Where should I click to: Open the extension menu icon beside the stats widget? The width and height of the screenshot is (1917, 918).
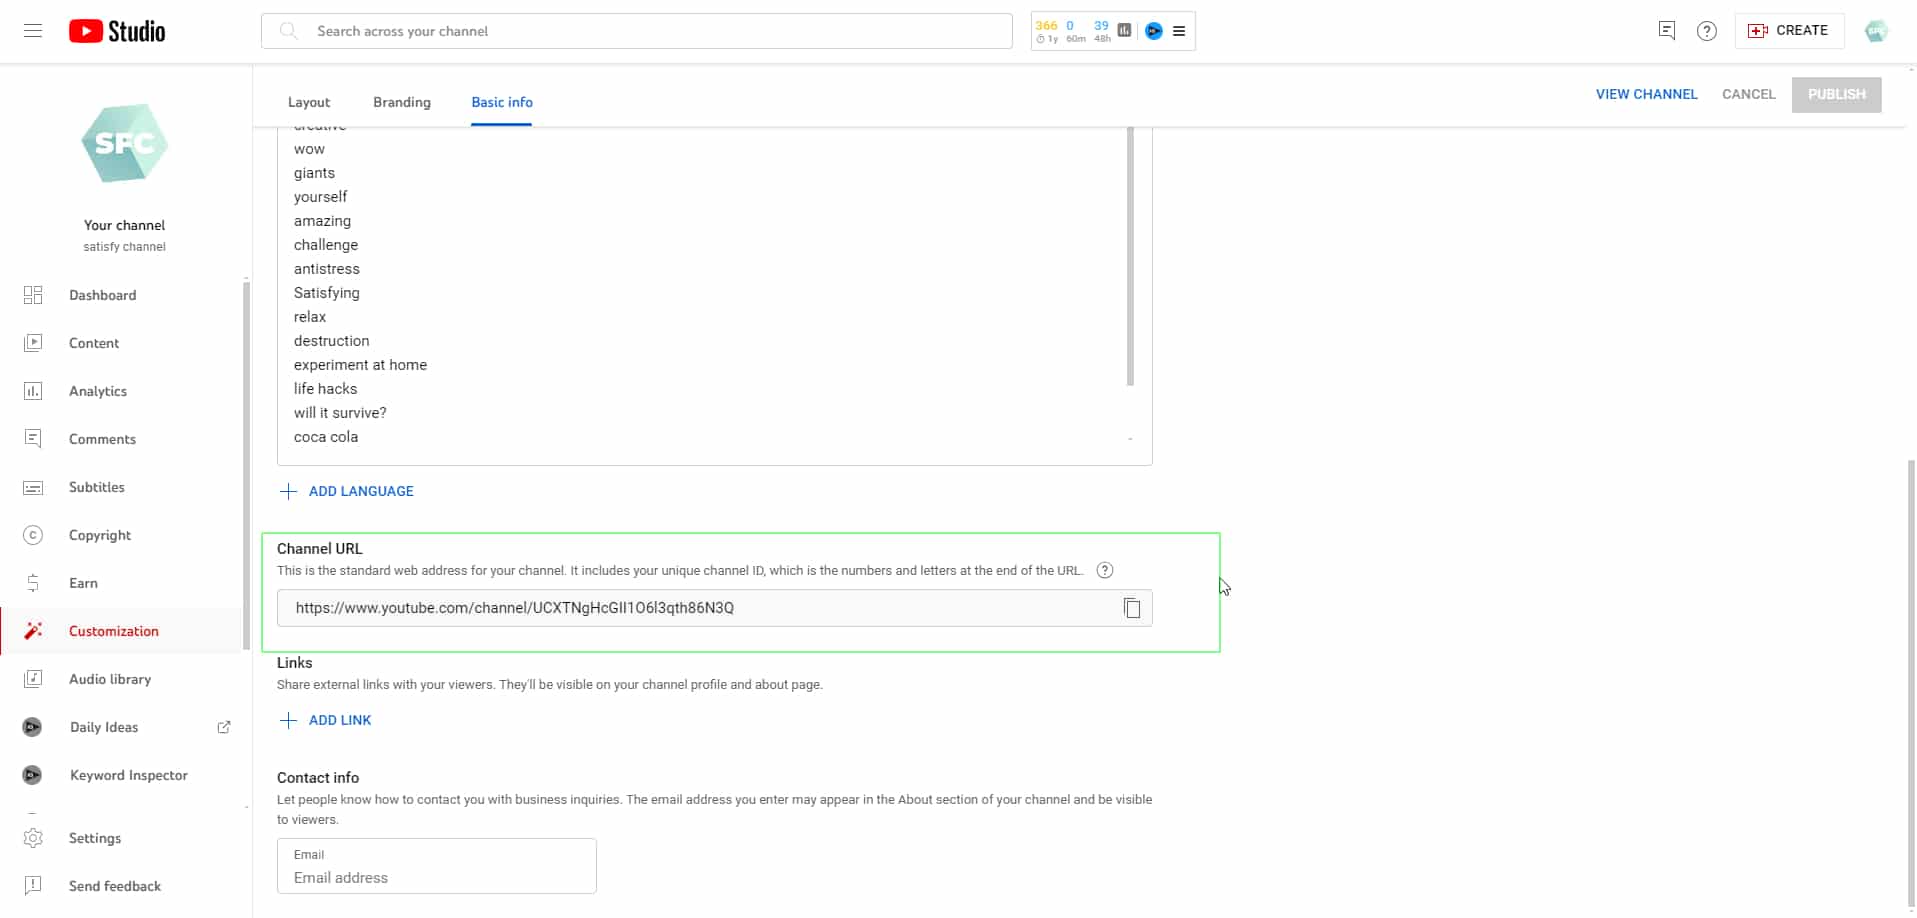coord(1179,31)
